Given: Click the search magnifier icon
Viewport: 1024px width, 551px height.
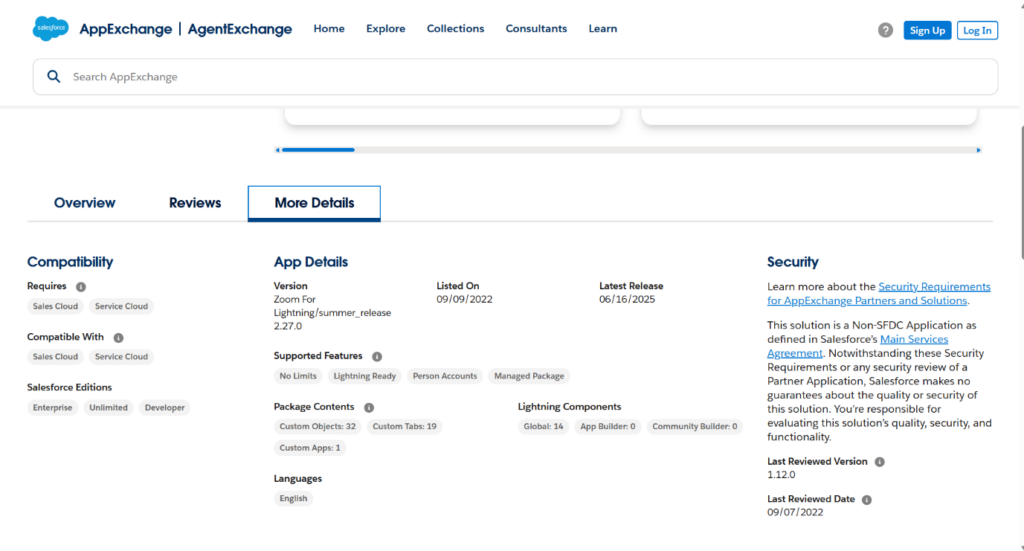Looking at the screenshot, I should tap(53, 77).
